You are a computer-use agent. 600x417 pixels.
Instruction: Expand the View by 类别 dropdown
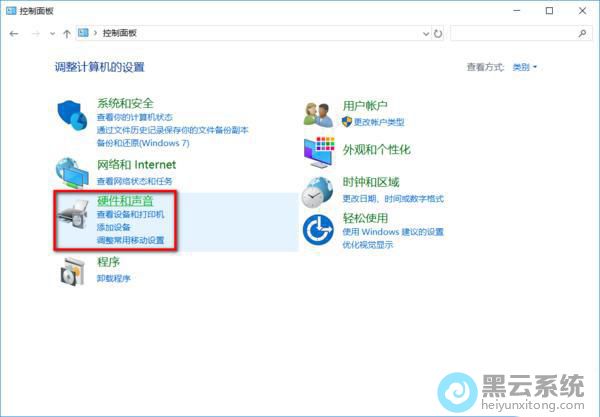click(525, 67)
